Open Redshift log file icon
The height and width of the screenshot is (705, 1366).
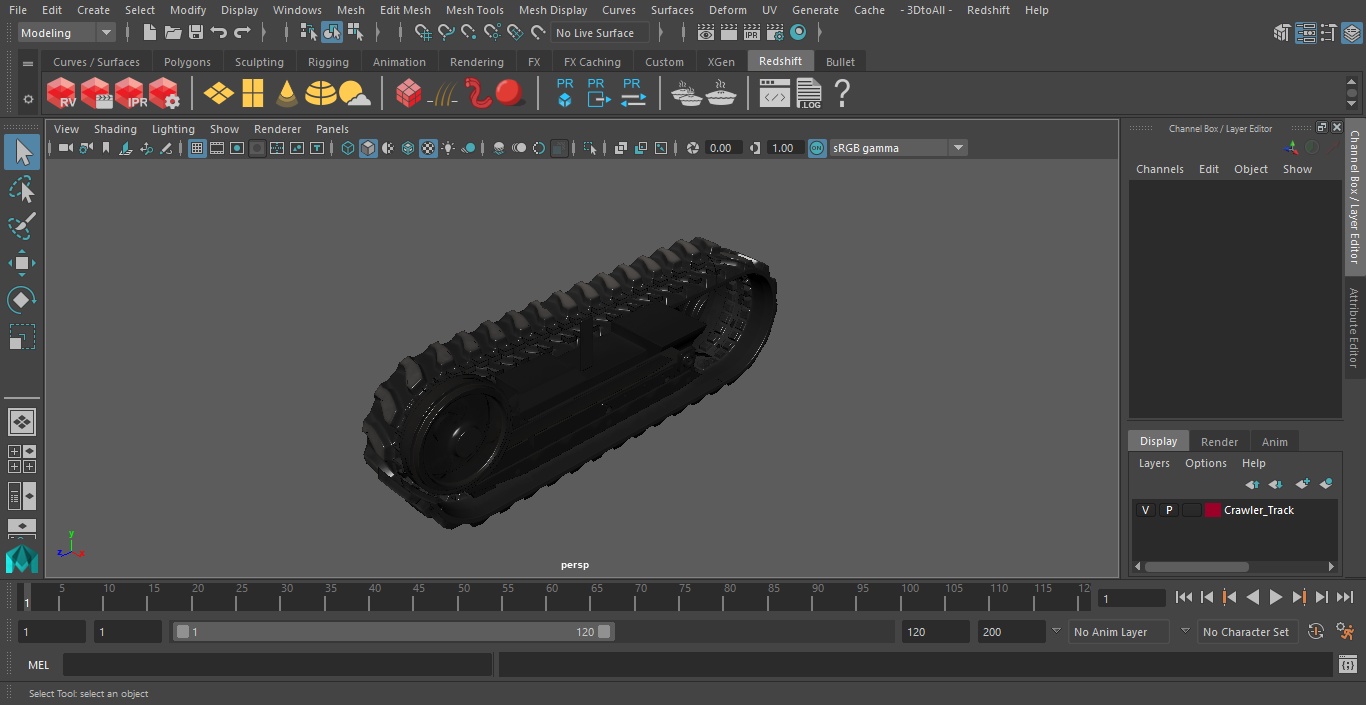click(x=808, y=93)
